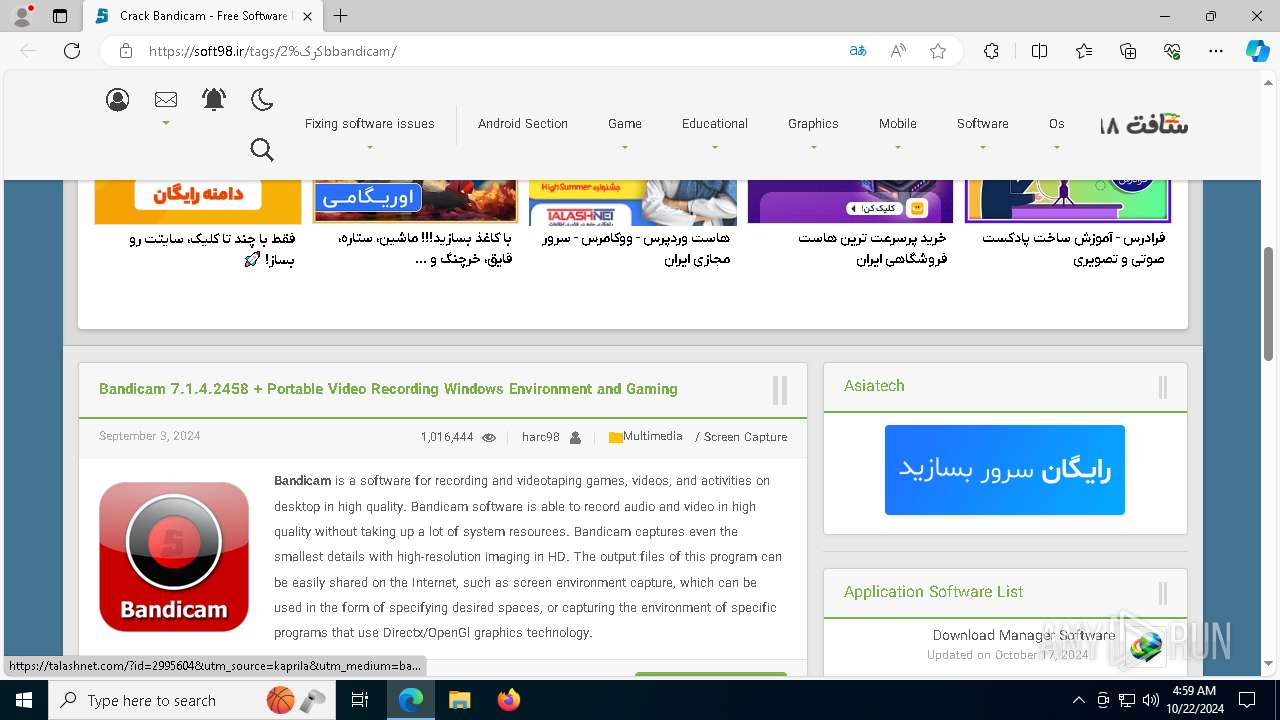Click the page vertical scrollbar thumb
This screenshot has width=1280, height=720.
coord(1269,303)
